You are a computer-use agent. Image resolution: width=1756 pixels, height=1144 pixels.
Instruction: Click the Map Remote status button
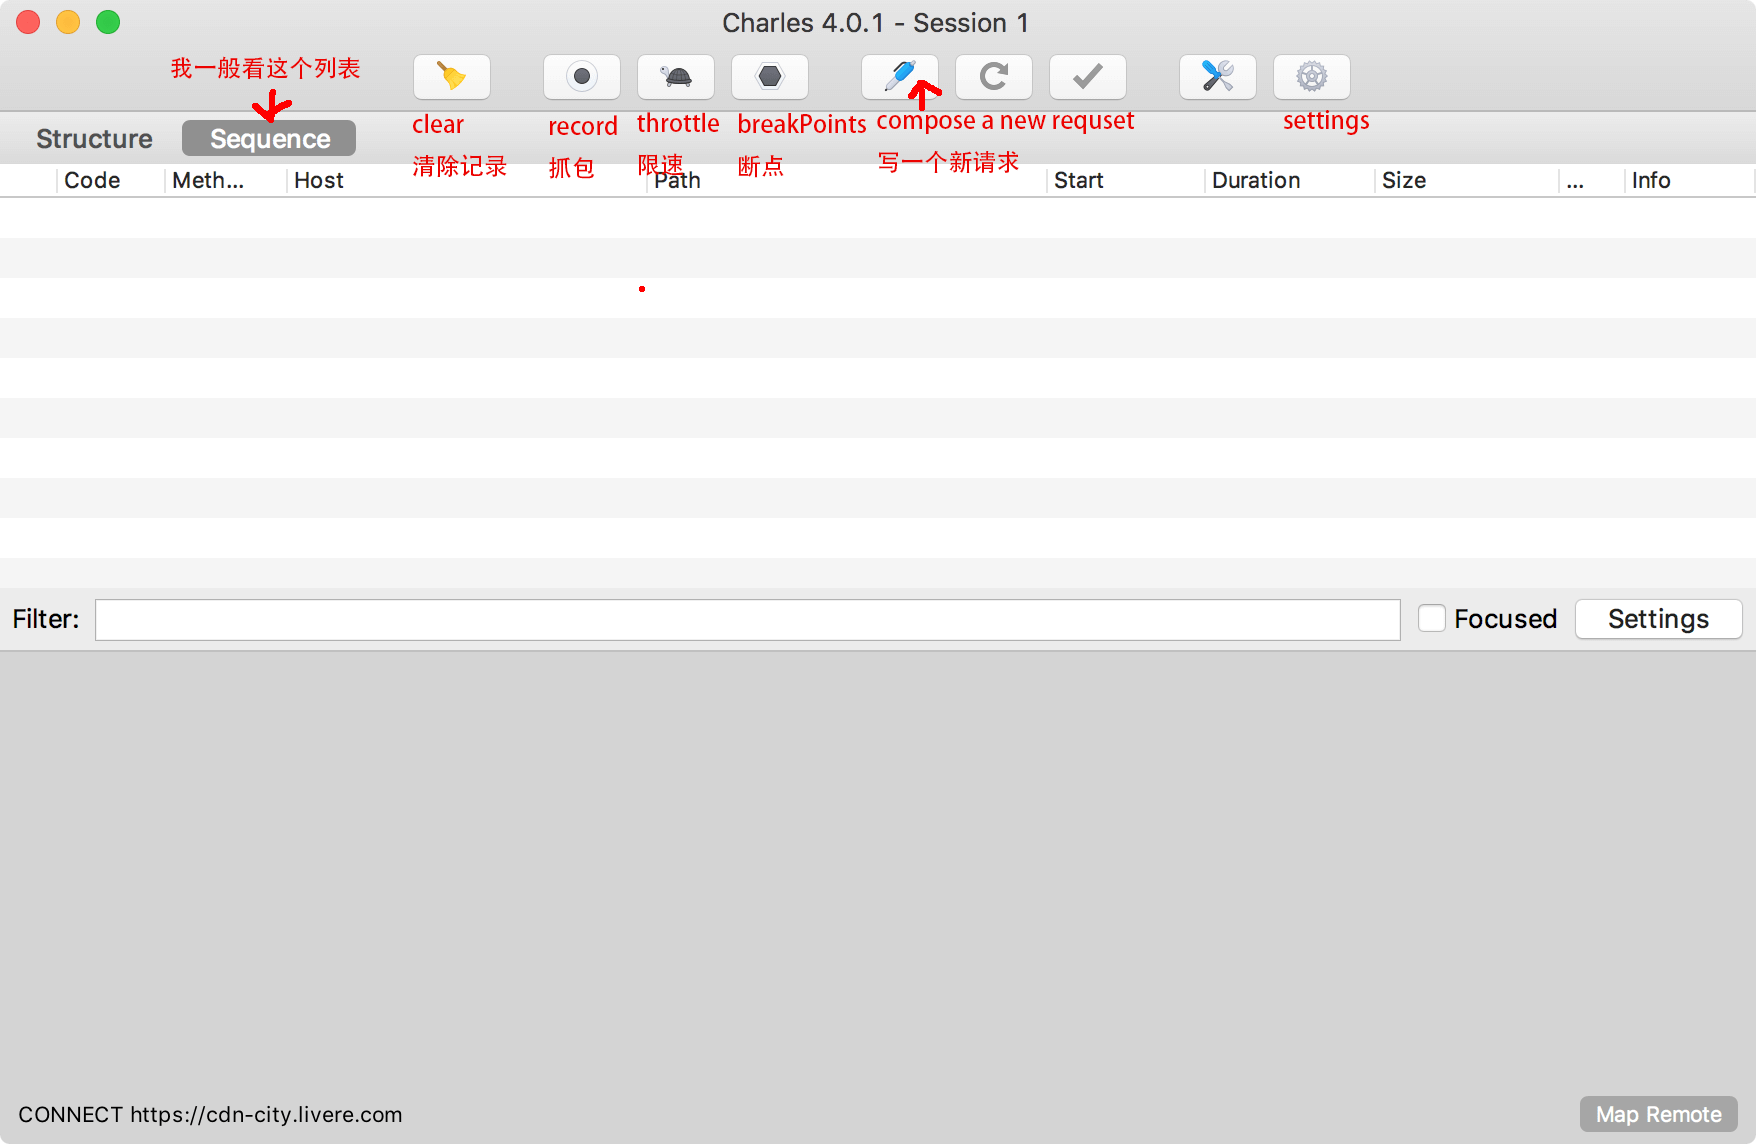(1658, 1114)
